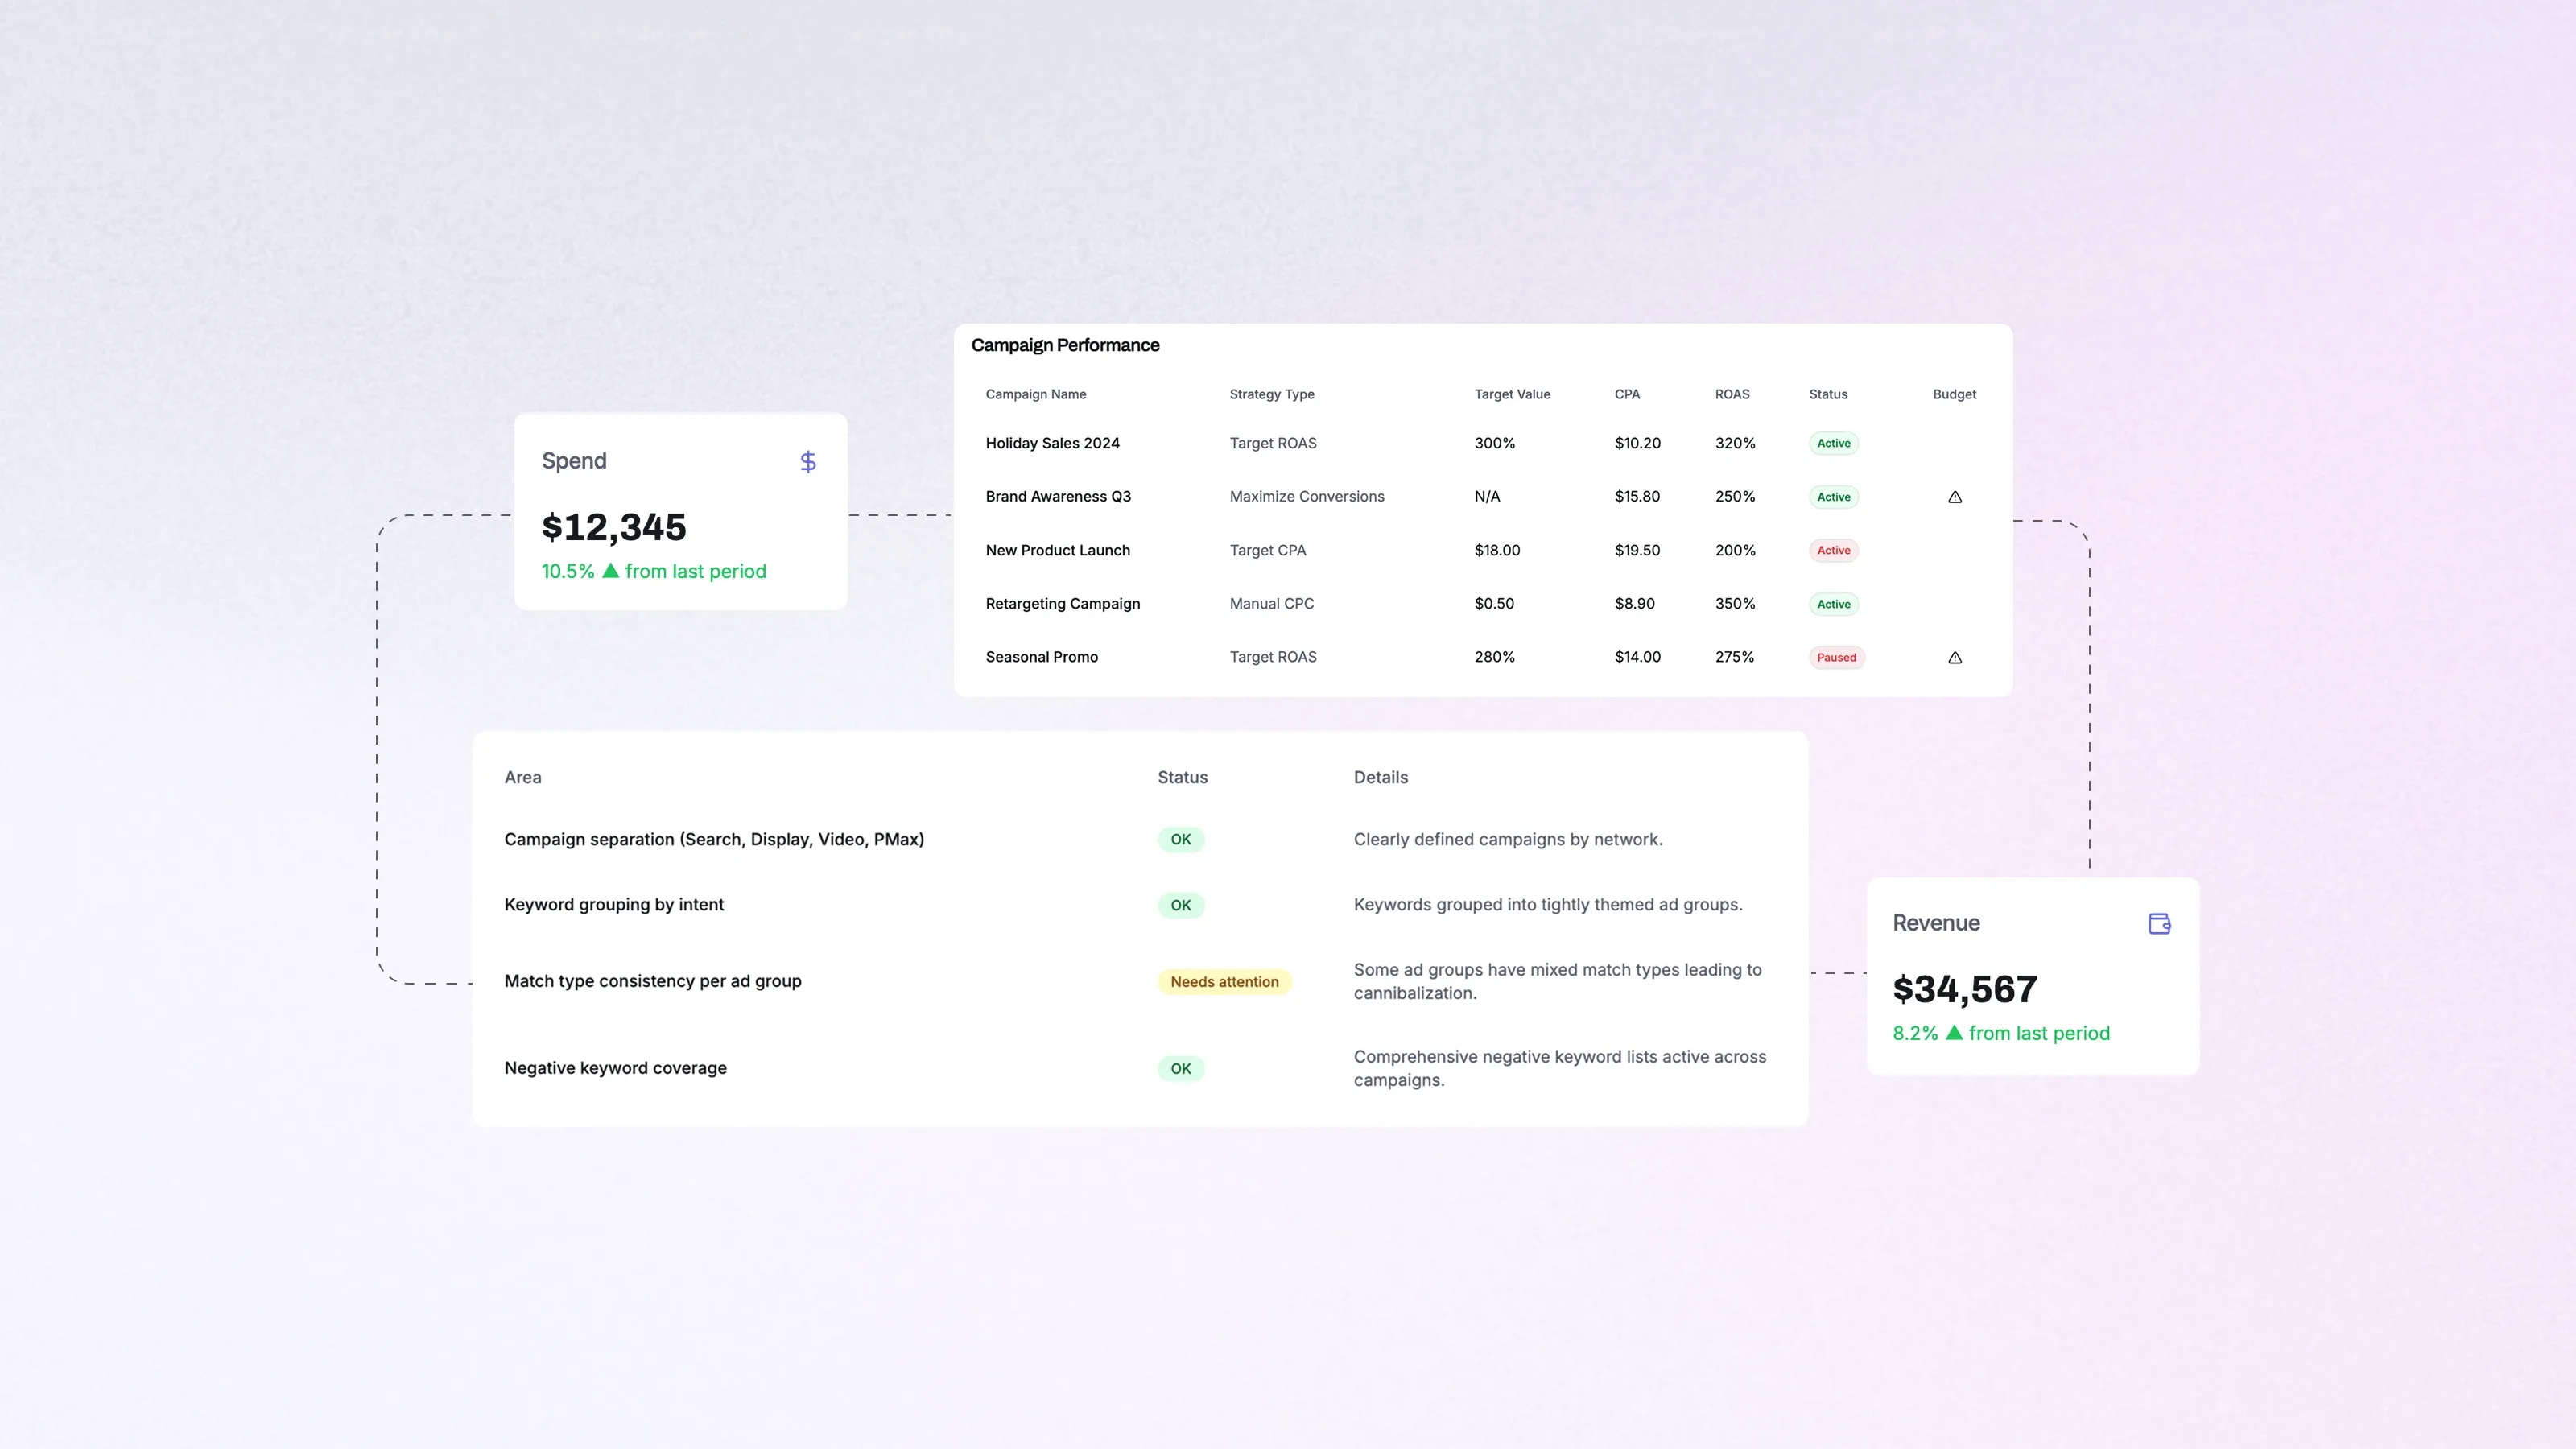Click the Budget column header
2576x1449 pixels.
[1953, 394]
